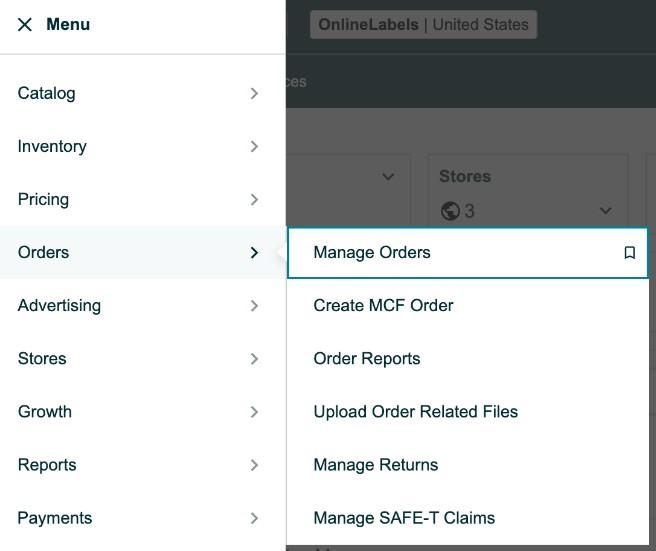This screenshot has height=551, width=656.
Task: Choose Create MCF Order
Action: pyautogui.click(x=383, y=306)
